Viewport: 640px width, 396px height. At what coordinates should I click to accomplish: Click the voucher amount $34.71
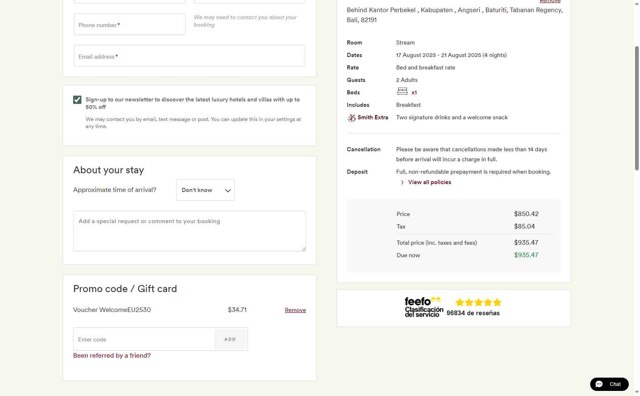(237, 310)
